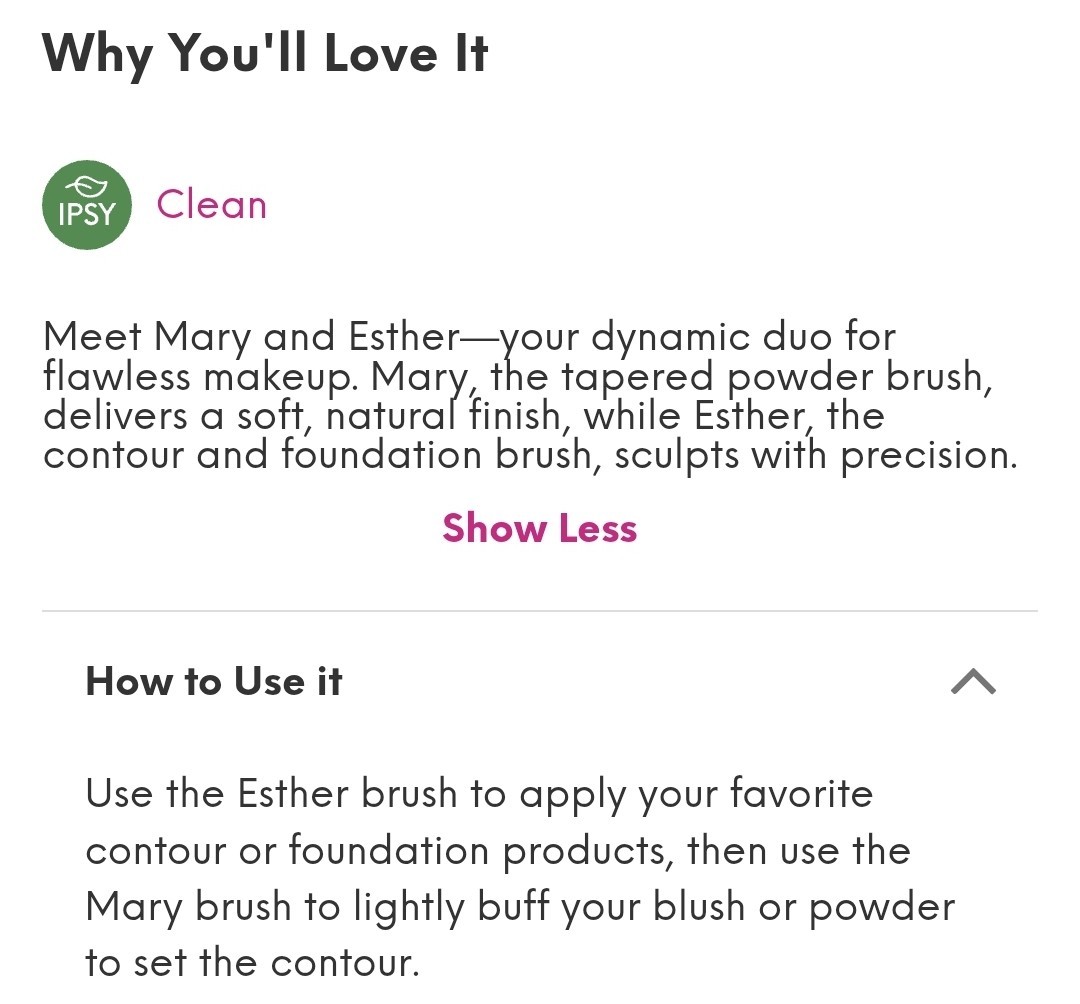The width and height of the screenshot is (1080, 1004).
Task: Collapse the How to Use it section
Action: pos(973,682)
